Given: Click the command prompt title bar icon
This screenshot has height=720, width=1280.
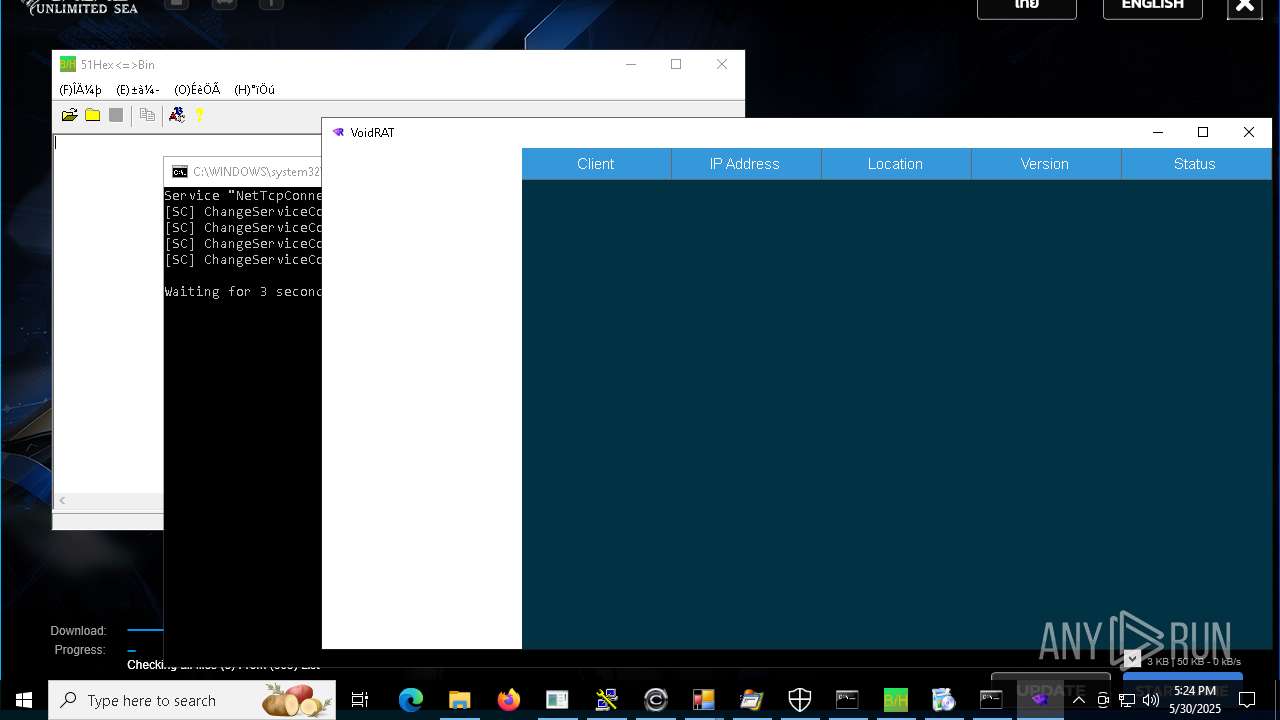Looking at the screenshot, I should coord(180,172).
